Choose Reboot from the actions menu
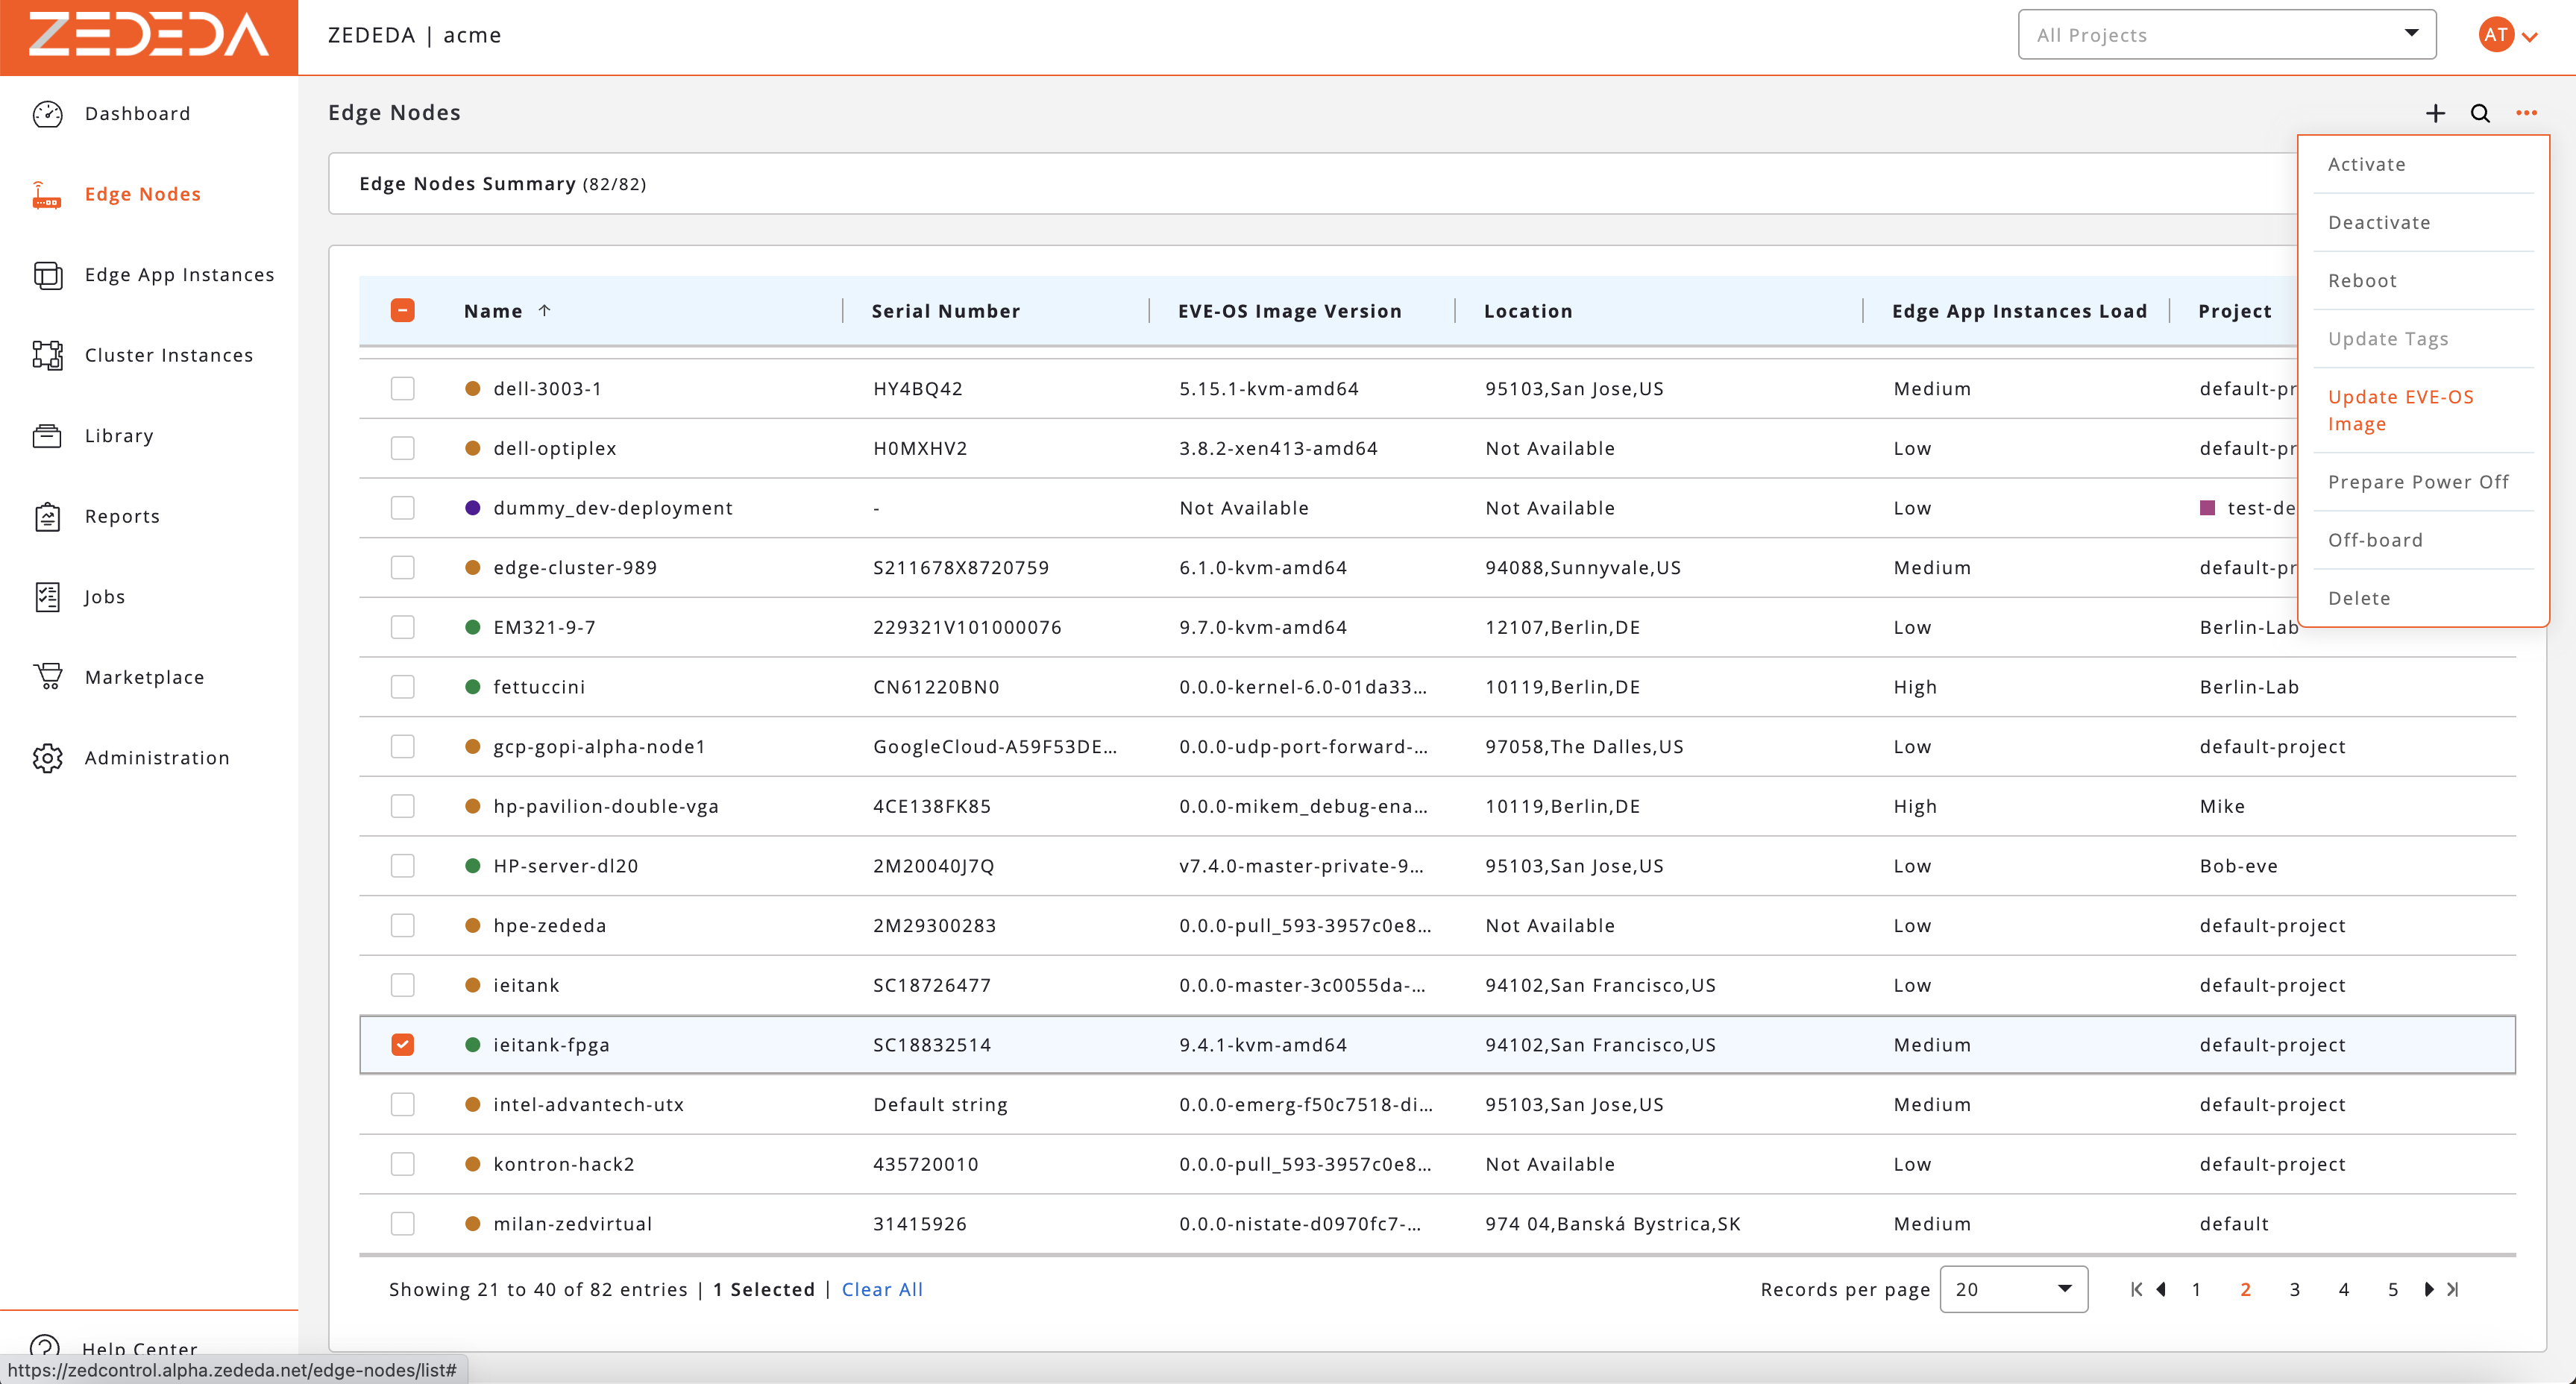The width and height of the screenshot is (2576, 1384). coord(2363,280)
